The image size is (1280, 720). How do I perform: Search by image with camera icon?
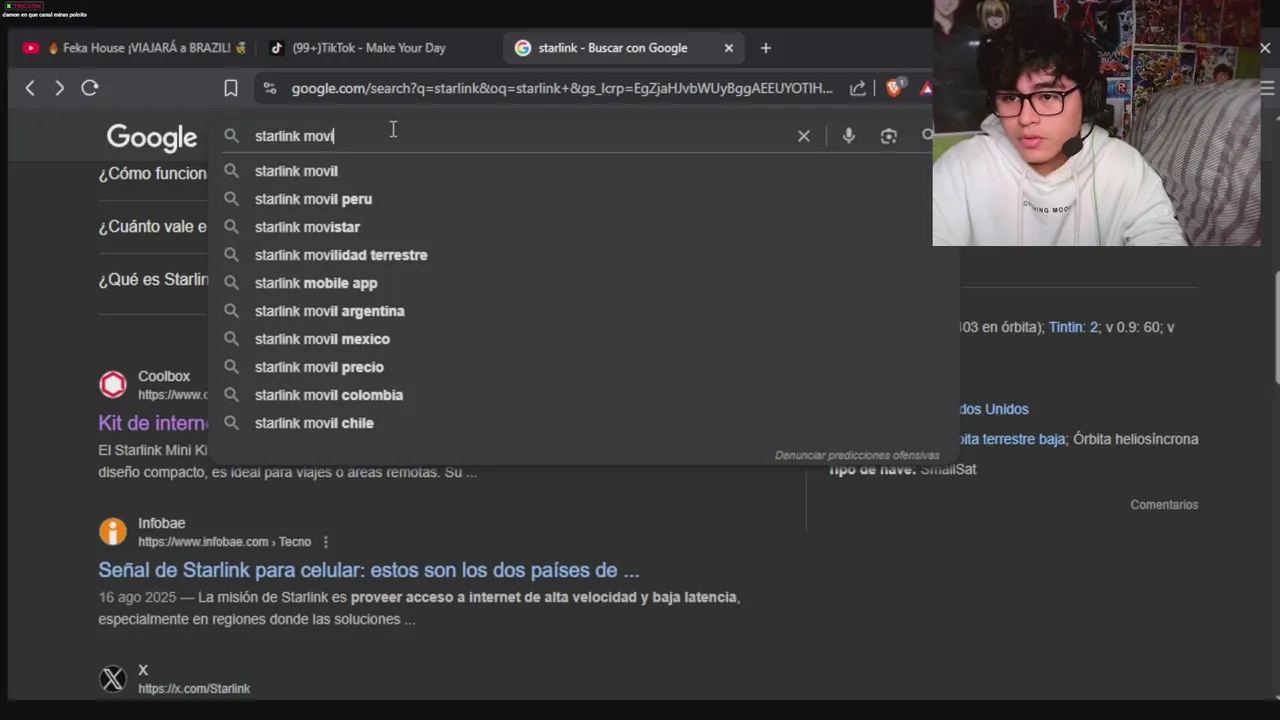tap(889, 136)
